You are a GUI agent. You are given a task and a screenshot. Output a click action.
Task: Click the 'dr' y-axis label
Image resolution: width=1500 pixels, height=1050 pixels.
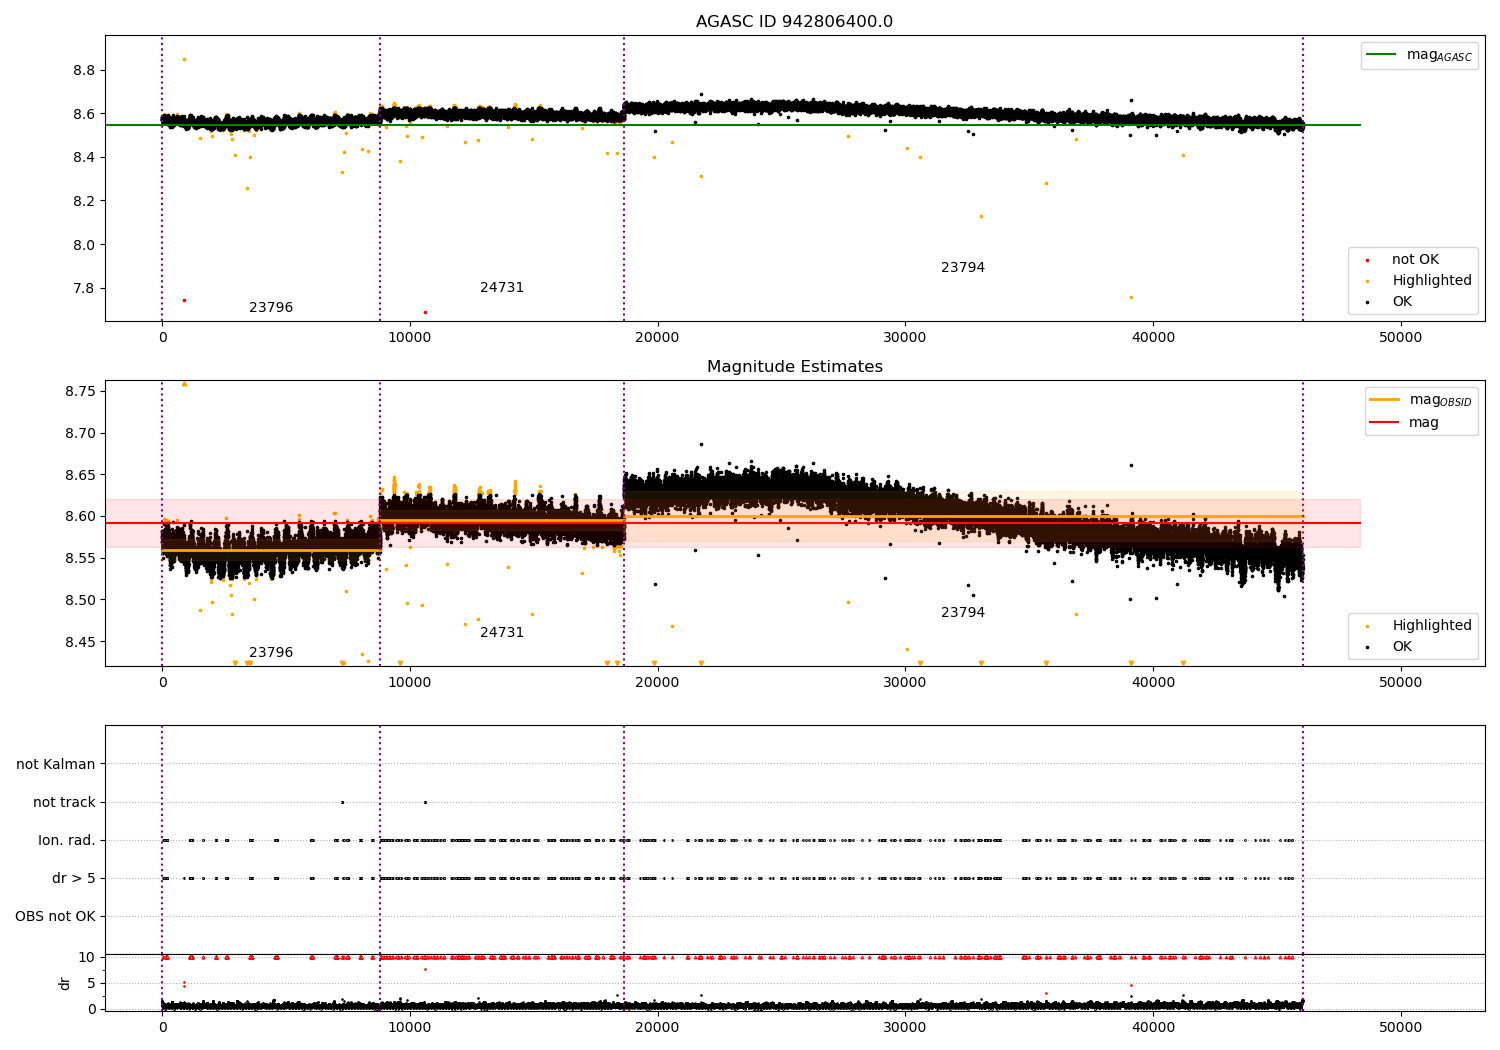click(x=65, y=983)
